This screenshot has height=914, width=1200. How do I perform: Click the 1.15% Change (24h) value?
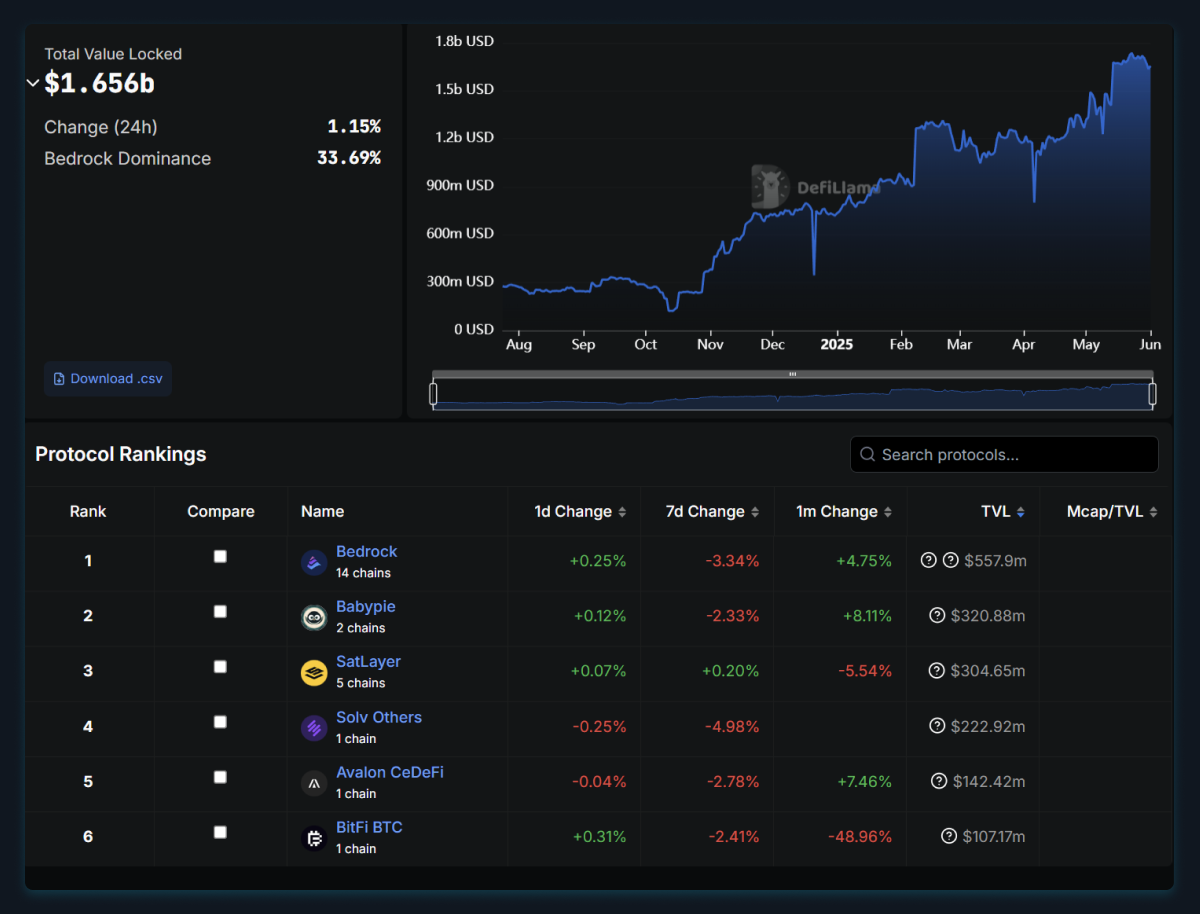(x=354, y=127)
